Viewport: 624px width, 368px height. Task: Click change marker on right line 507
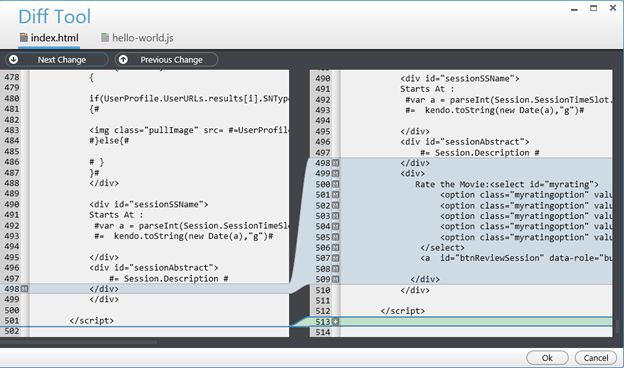[335, 258]
